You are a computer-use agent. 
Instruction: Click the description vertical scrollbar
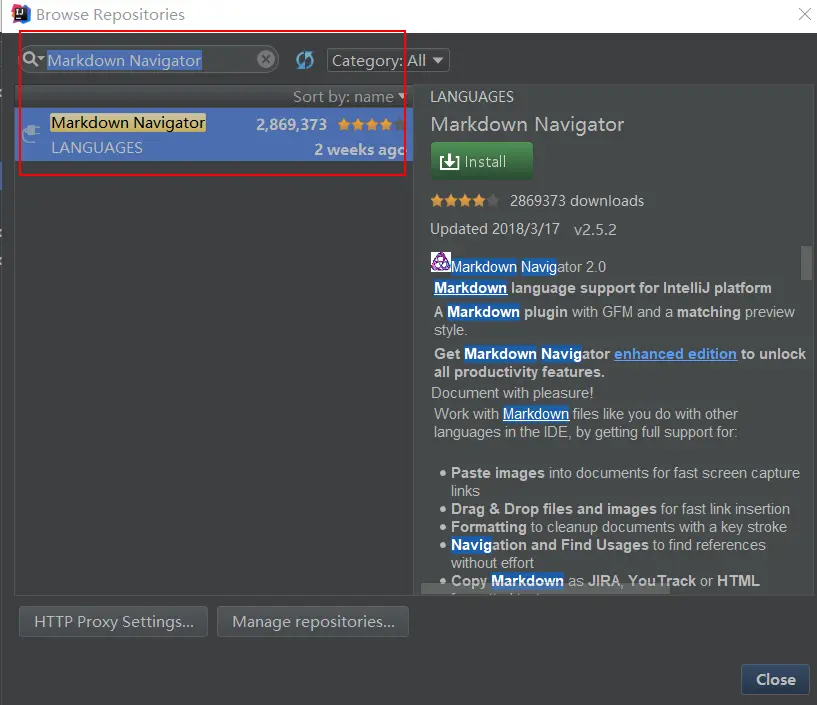[806, 263]
